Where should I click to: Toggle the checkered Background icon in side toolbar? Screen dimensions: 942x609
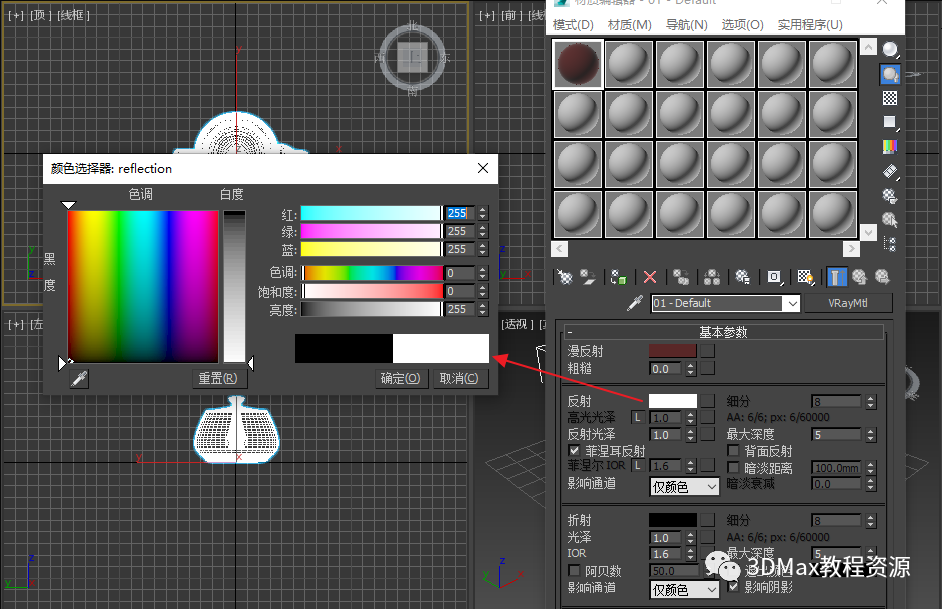(890, 98)
